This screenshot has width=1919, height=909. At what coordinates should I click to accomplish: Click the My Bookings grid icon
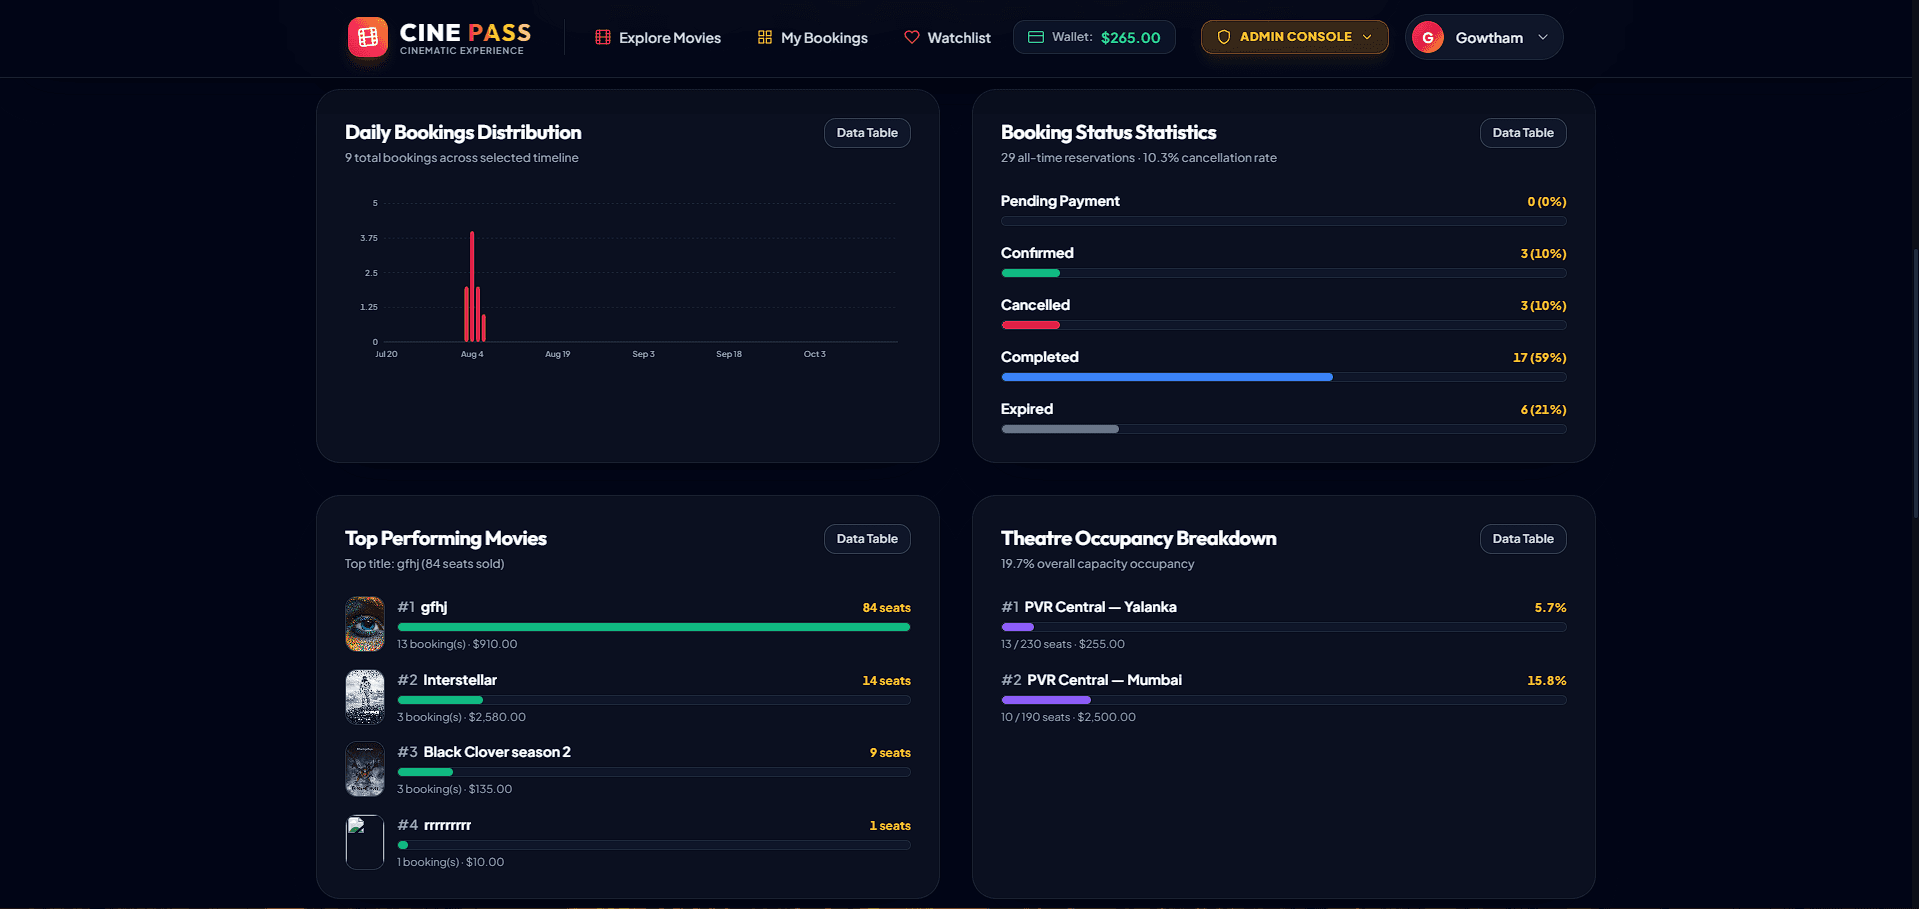pyautogui.click(x=765, y=37)
